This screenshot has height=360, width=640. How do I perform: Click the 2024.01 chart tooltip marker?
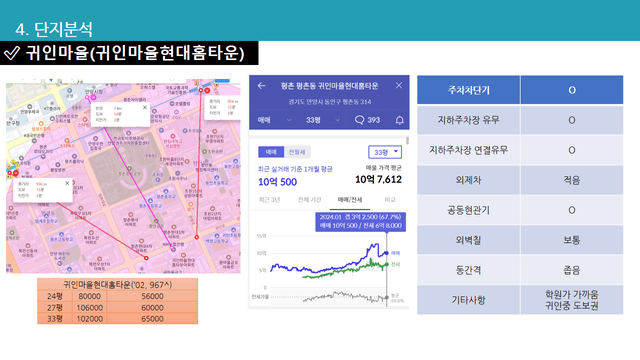(x=360, y=221)
